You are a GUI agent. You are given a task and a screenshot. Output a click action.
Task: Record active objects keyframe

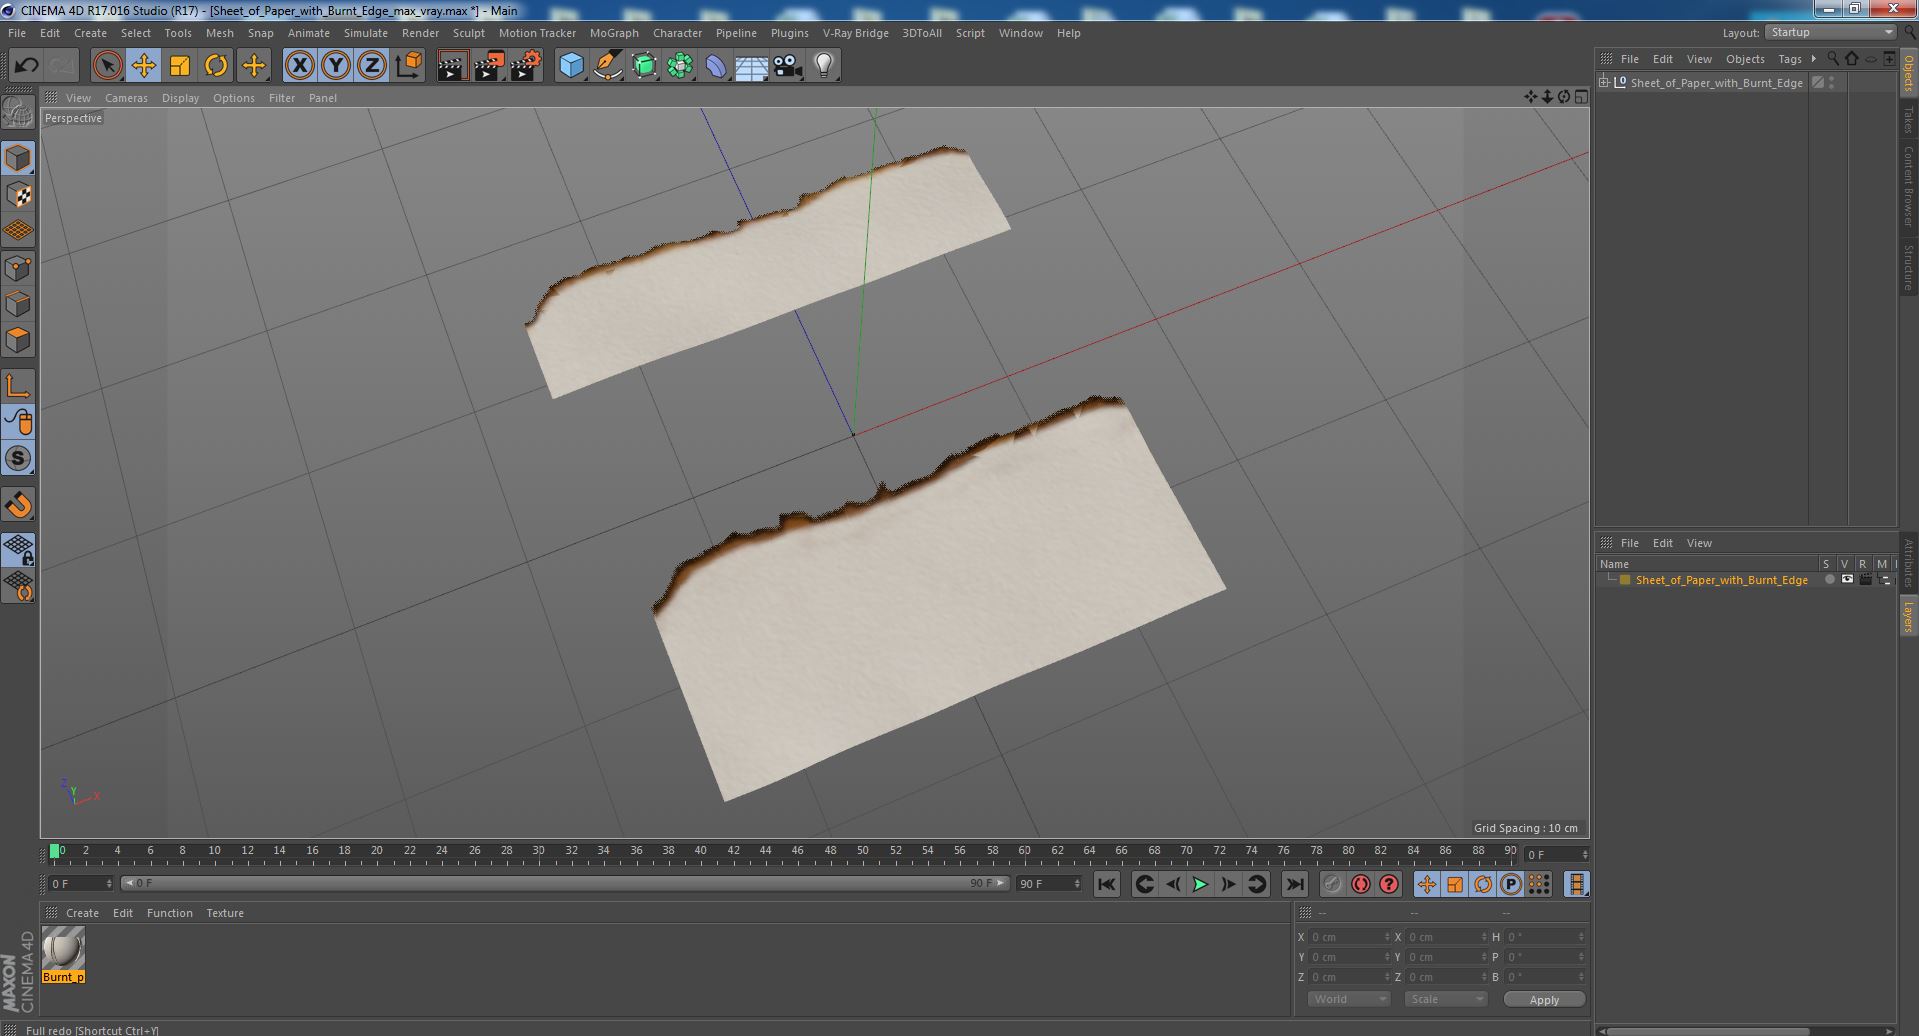tap(1332, 884)
